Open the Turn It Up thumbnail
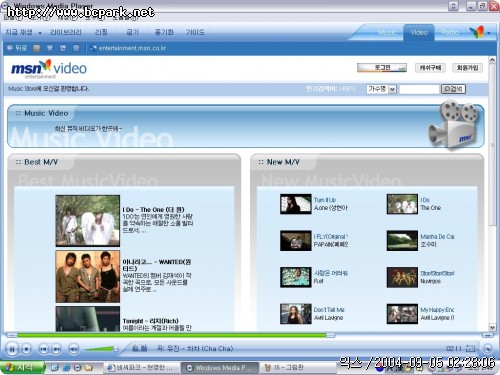 pyautogui.click(x=295, y=204)
